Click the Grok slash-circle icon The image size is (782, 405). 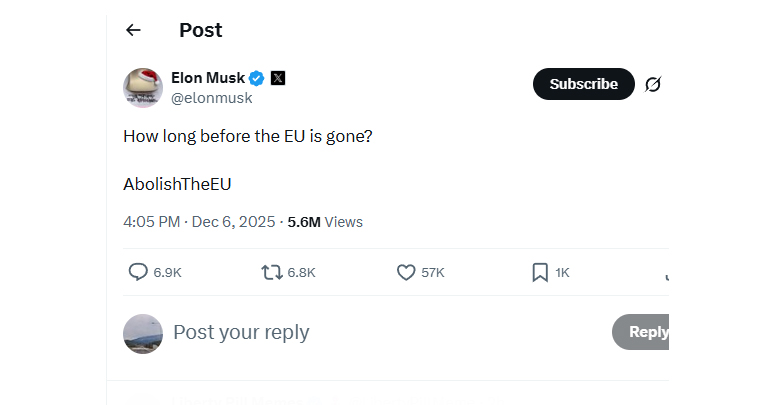tap(653, 84)
